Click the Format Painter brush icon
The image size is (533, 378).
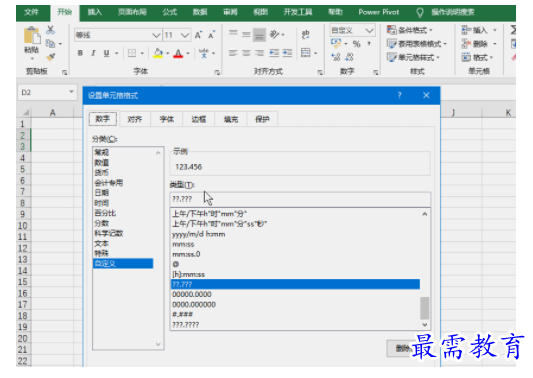pyautogui.click(x=50, y=57)
